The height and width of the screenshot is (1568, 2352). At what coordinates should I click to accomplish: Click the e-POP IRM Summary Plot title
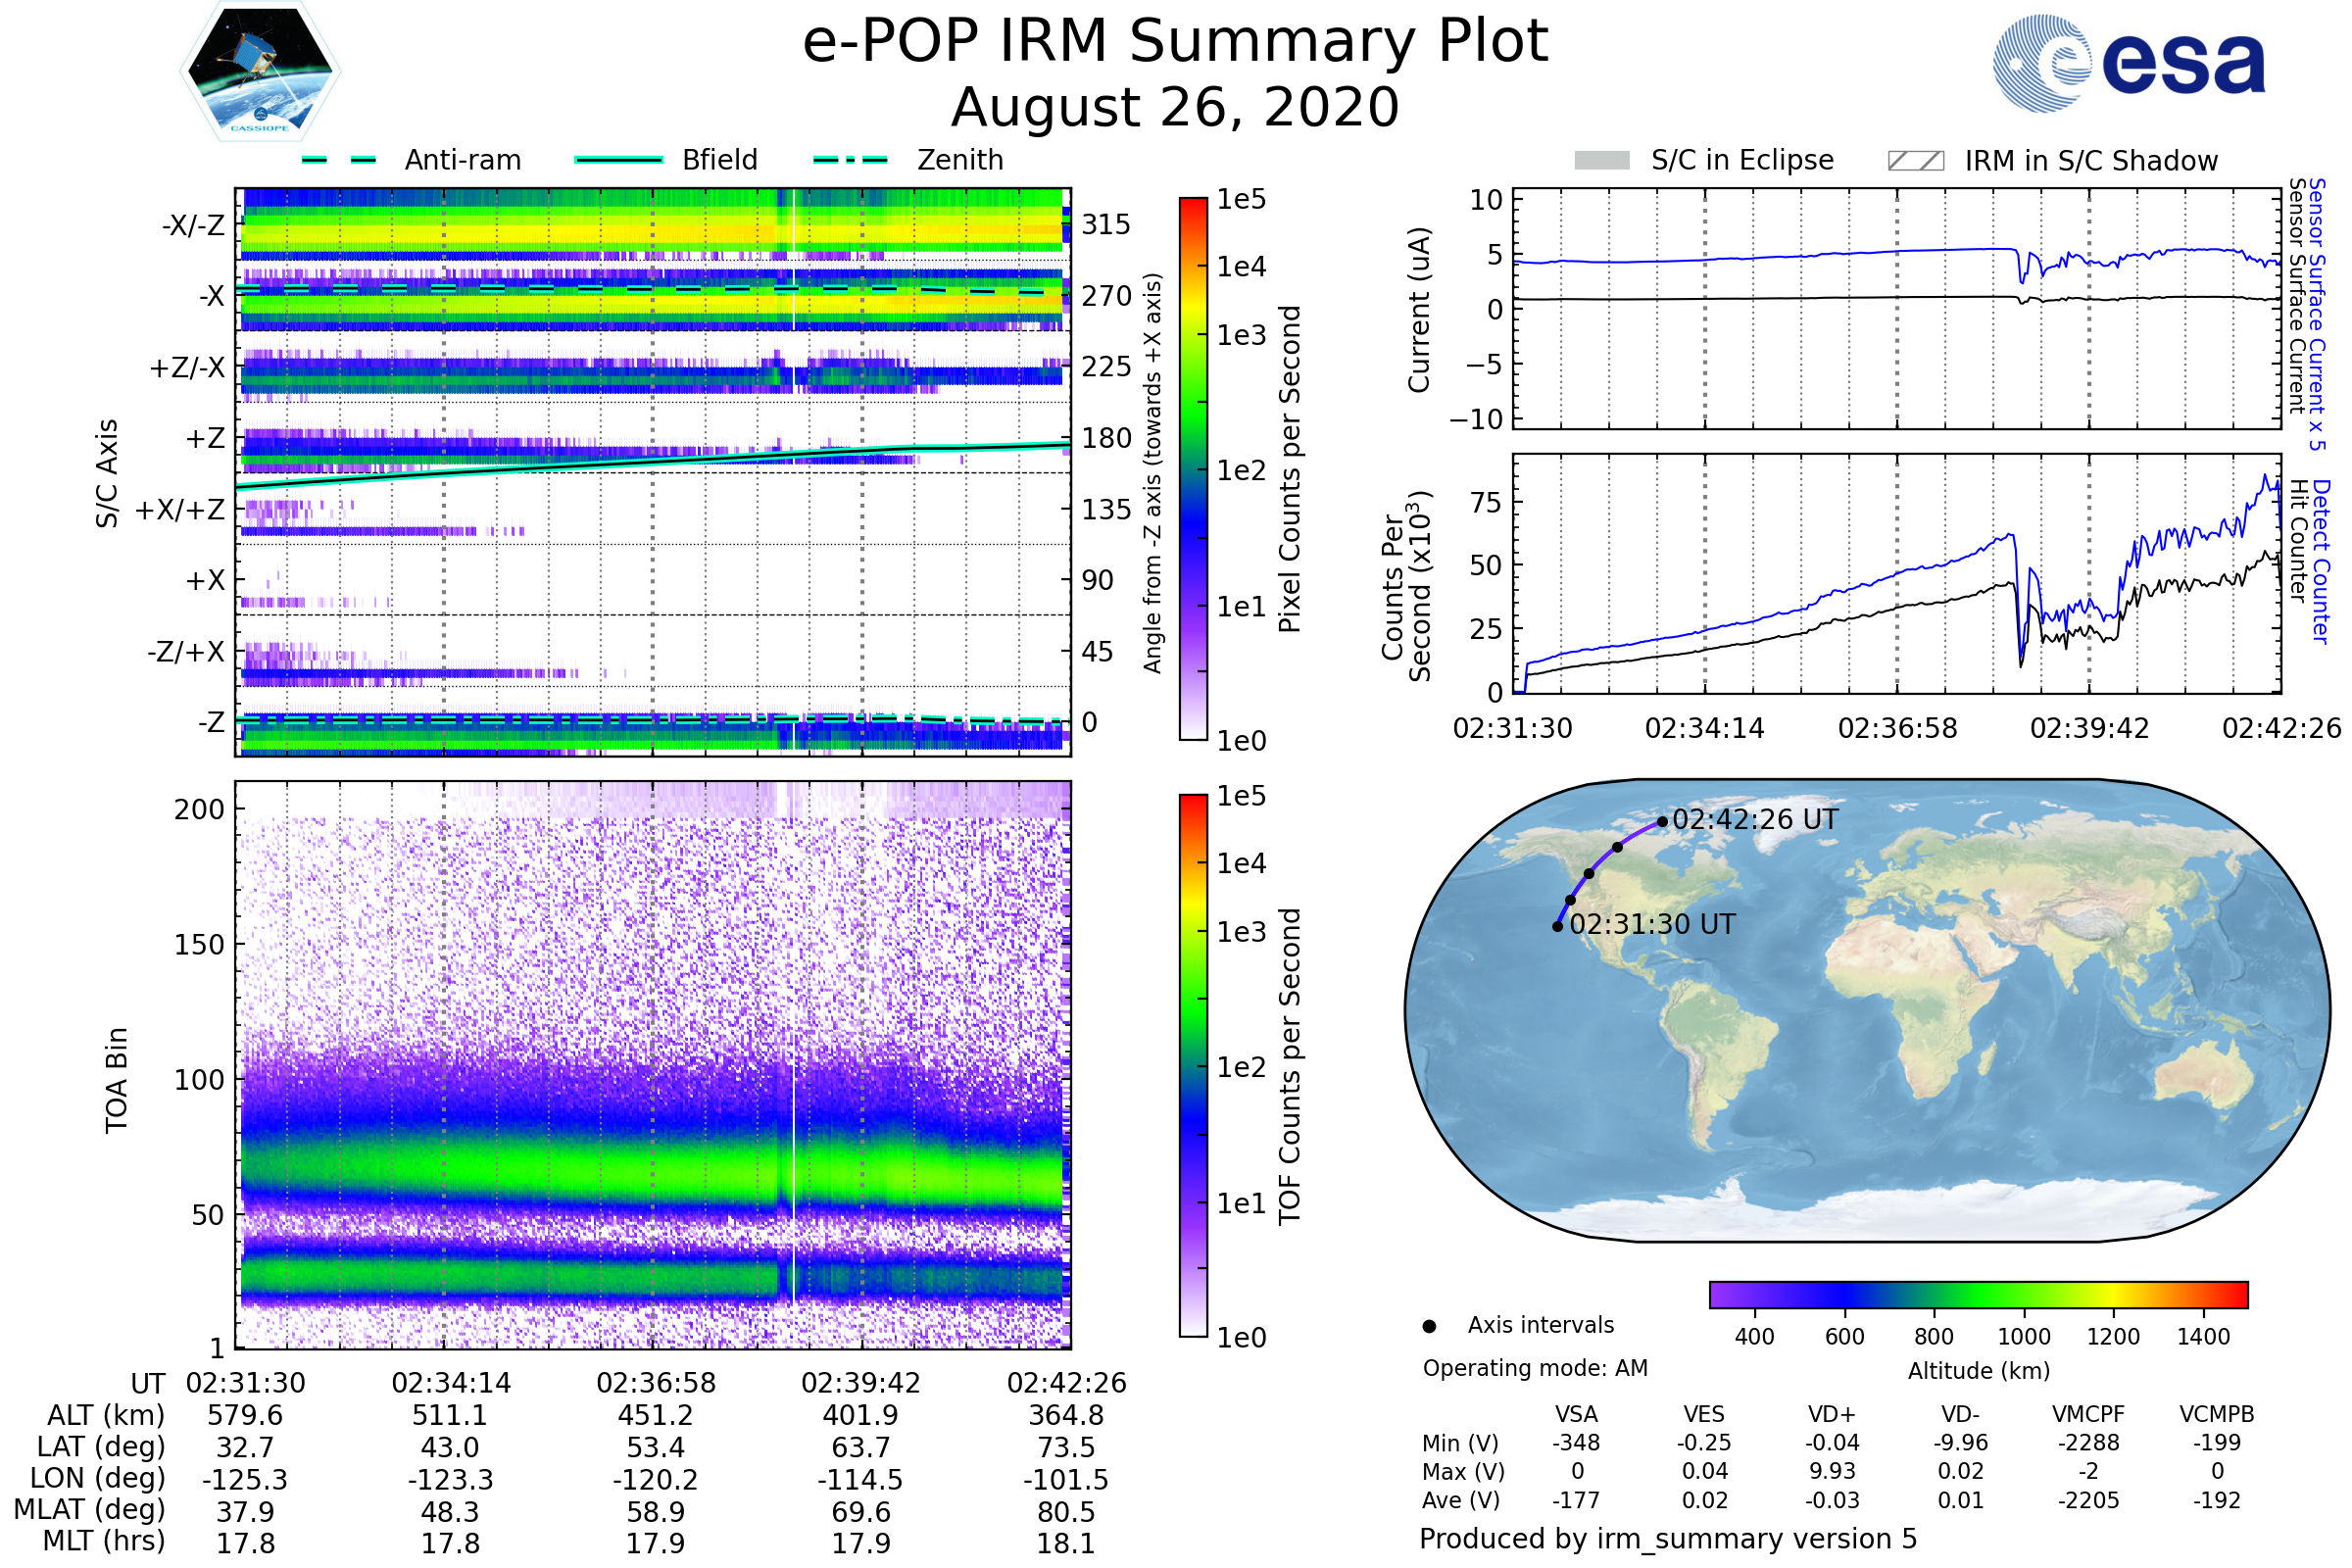tap(1175, 42)
